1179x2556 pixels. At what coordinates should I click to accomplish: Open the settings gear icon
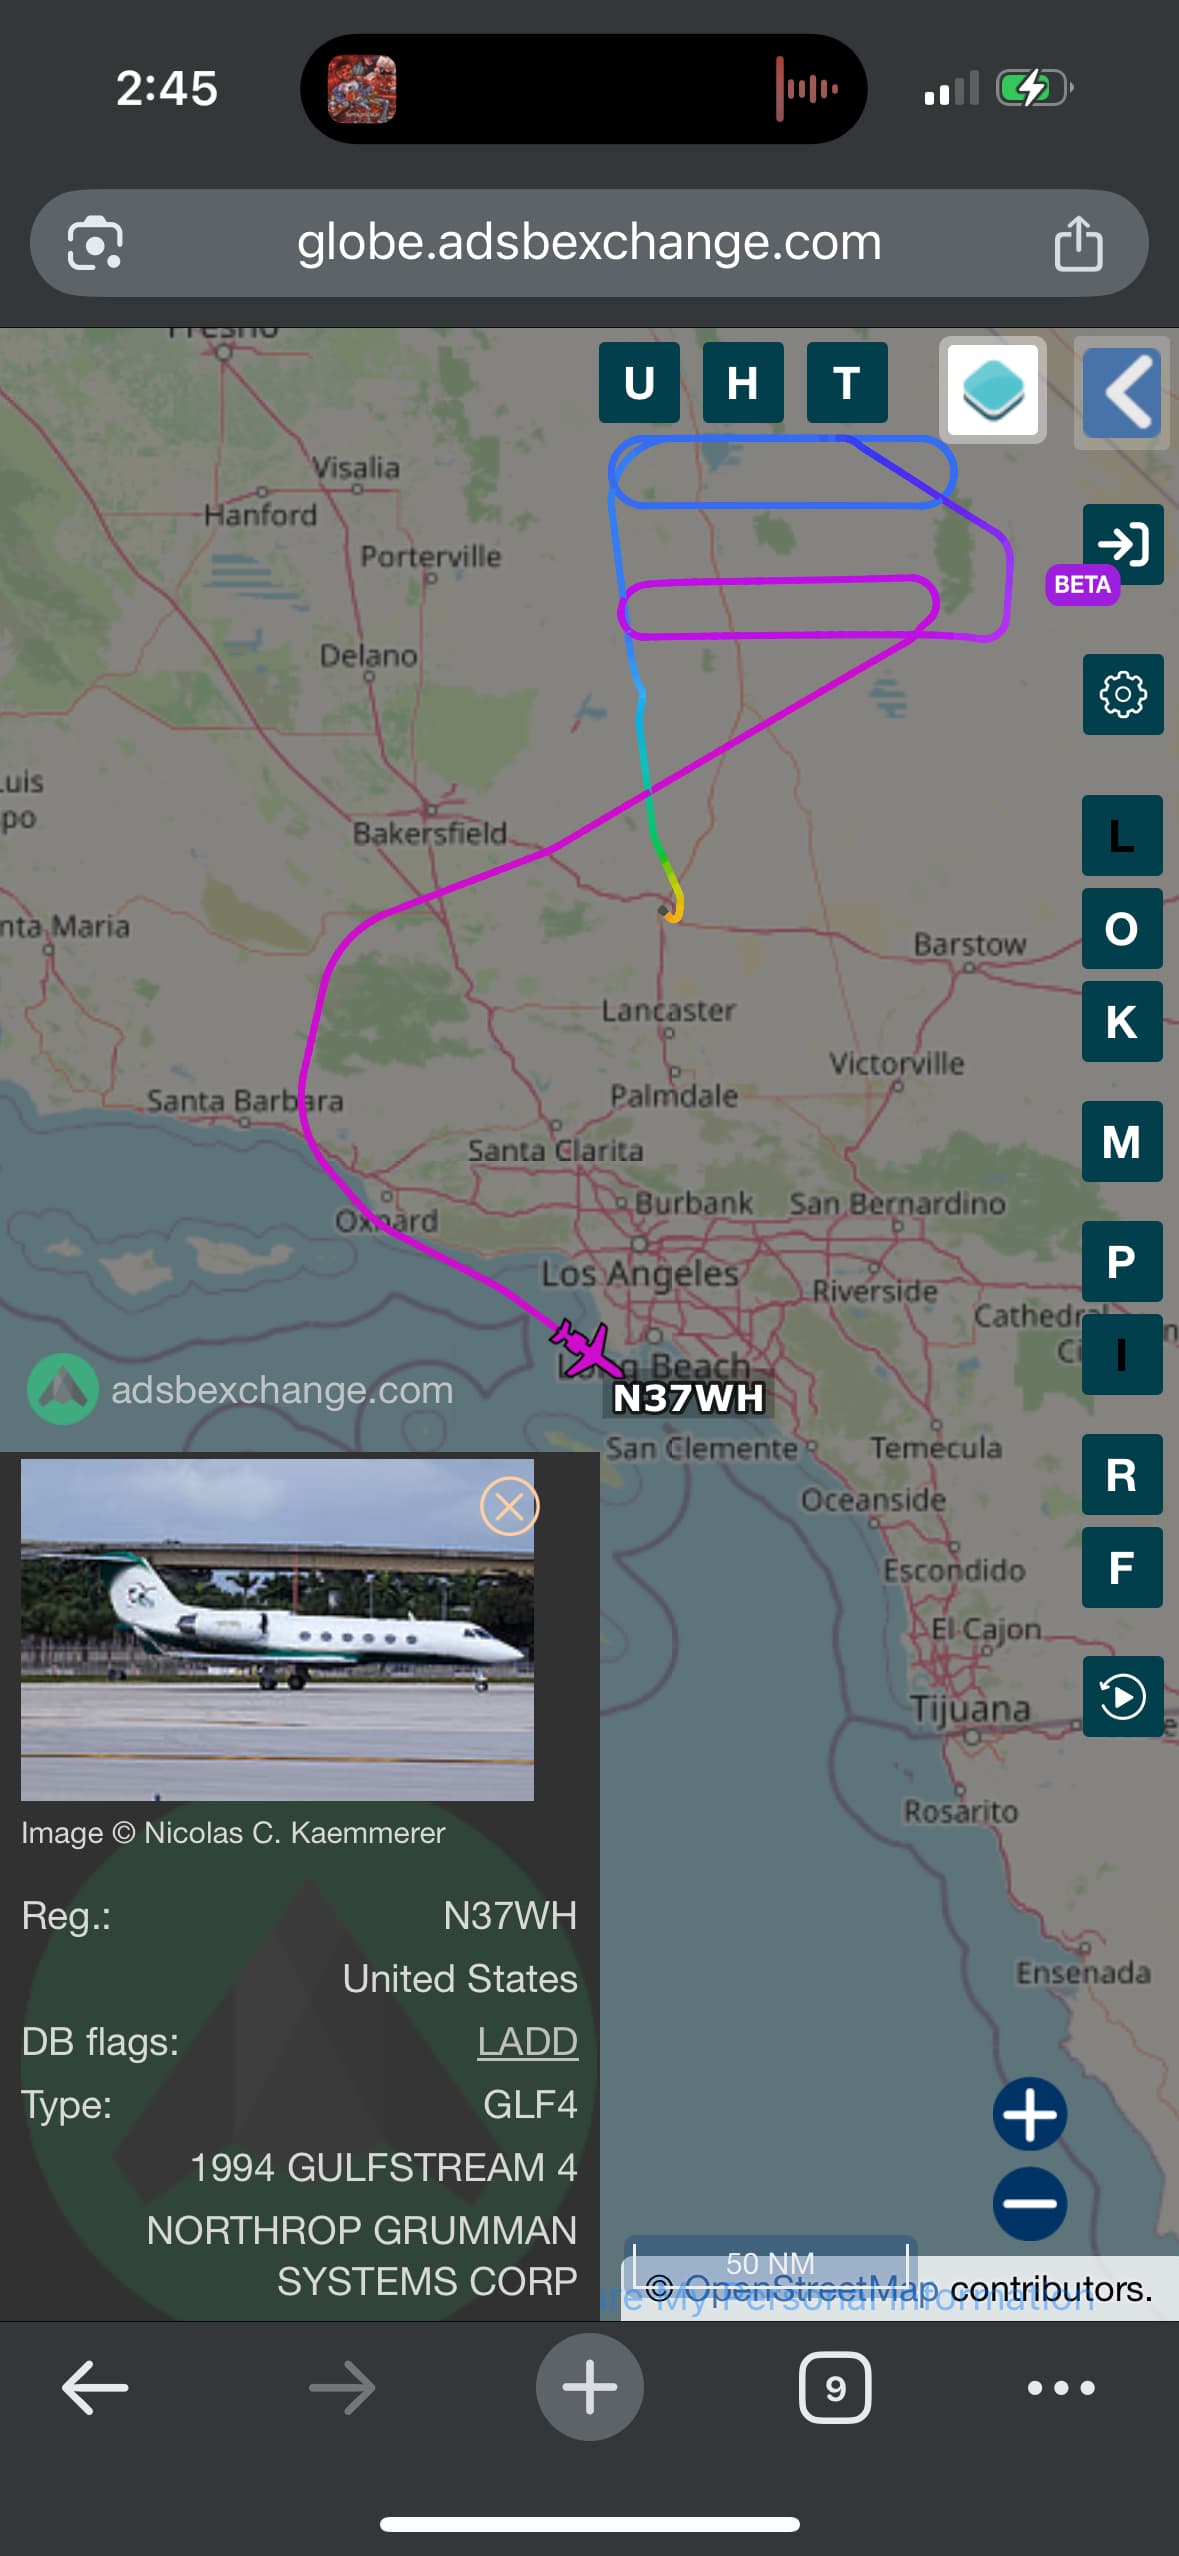click(1123, 694)
